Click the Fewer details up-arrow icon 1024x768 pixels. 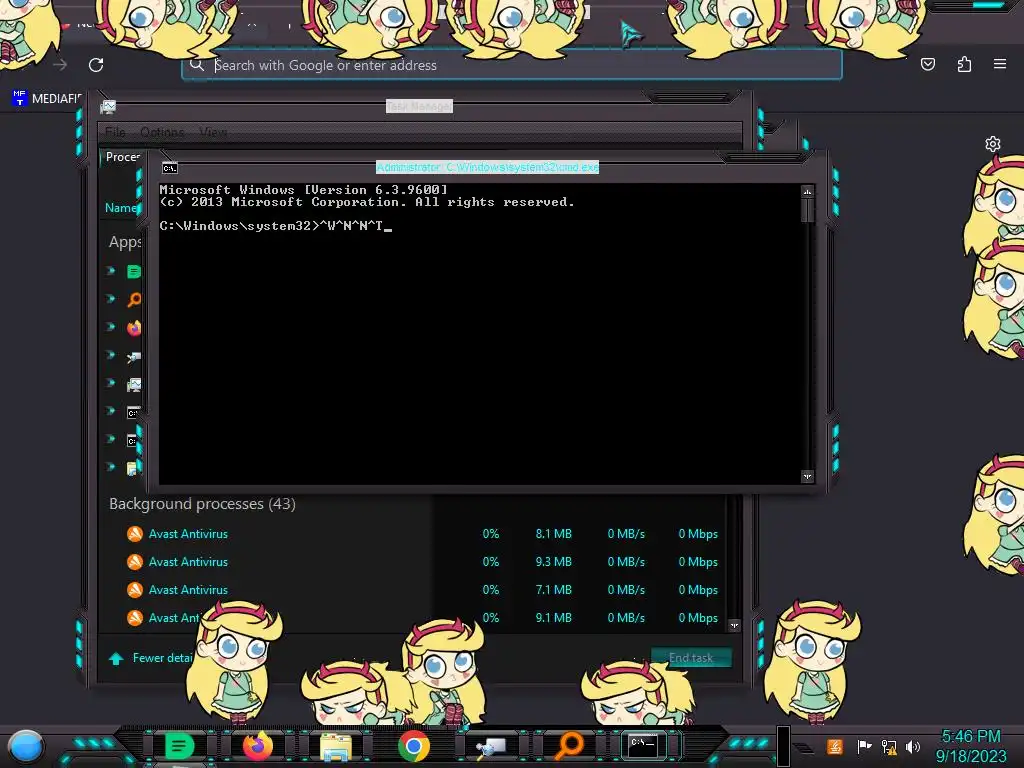[x=116, y=658]
